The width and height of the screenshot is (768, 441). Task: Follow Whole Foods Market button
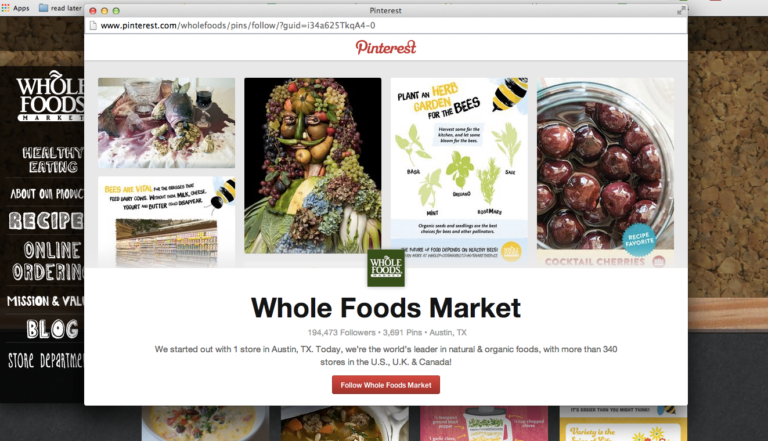click(386, 385)
